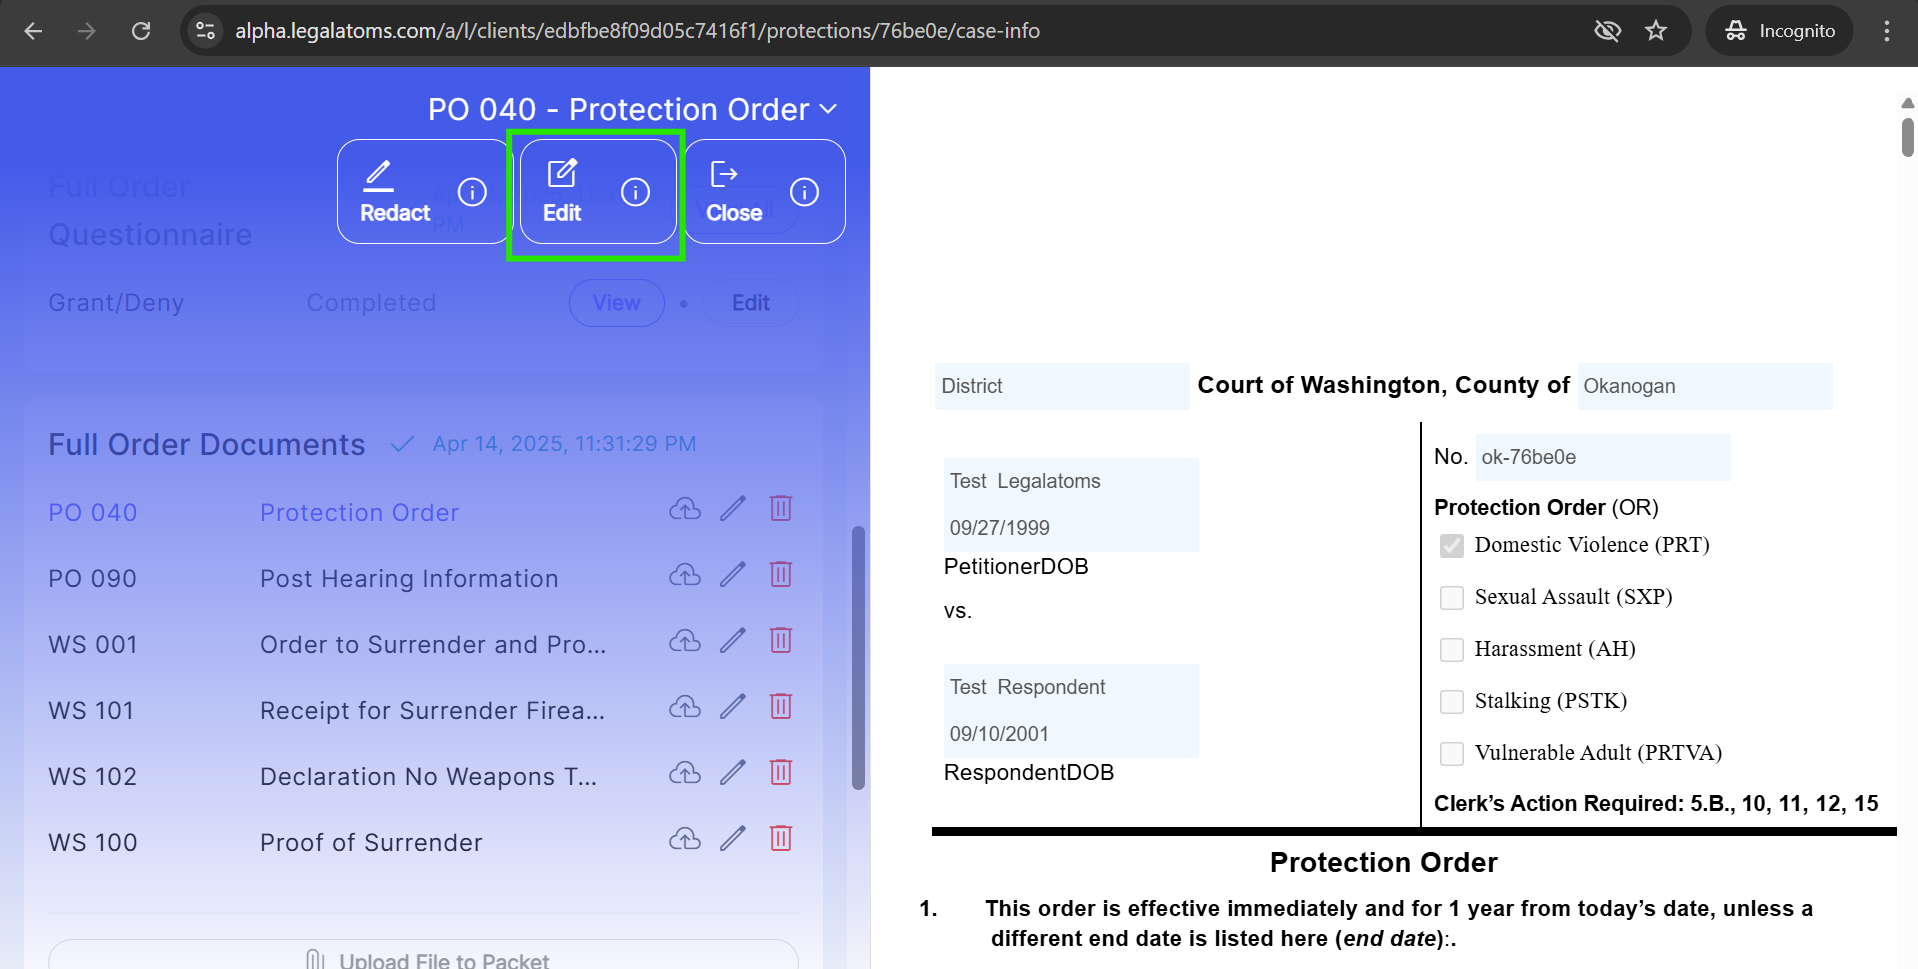Delete WS 100 with trash icon

pyautogui.click(x=781, y=838)
